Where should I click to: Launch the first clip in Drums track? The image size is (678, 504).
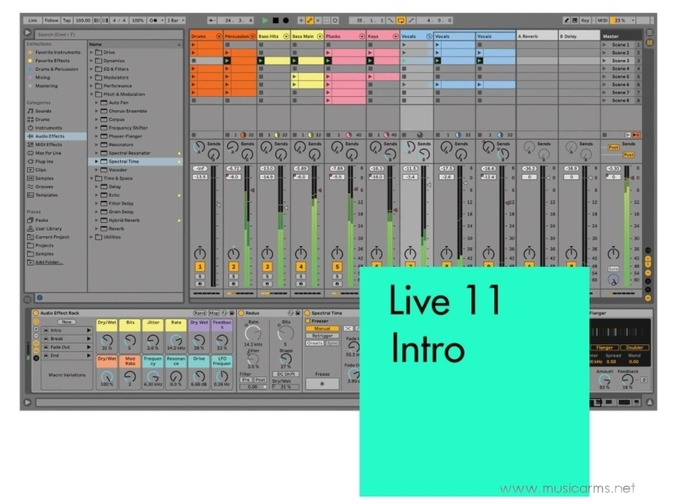point(195,44)
